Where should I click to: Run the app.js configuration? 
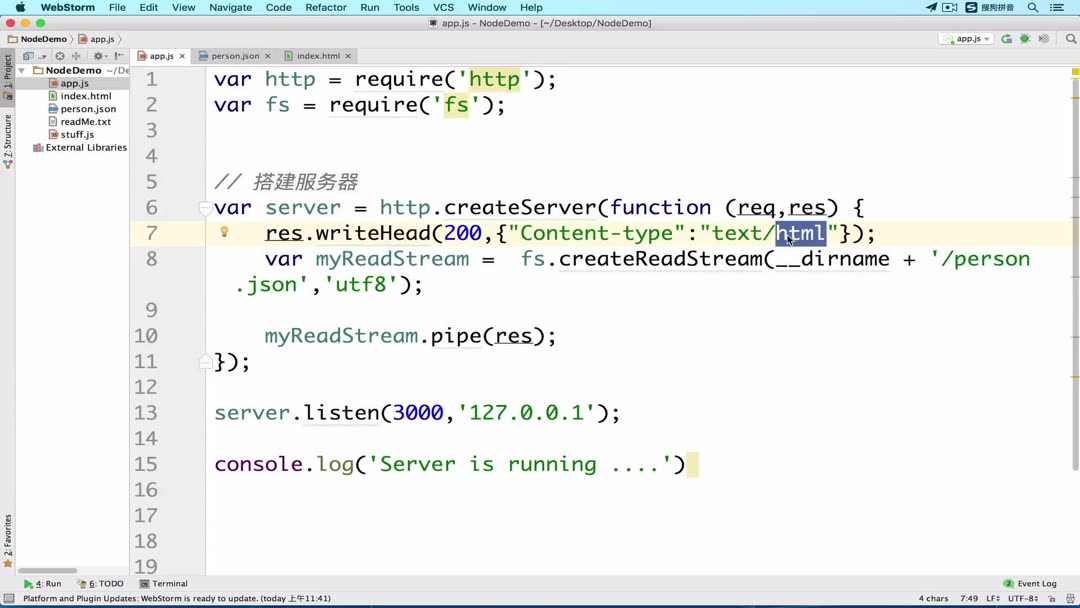(1006, 39)
